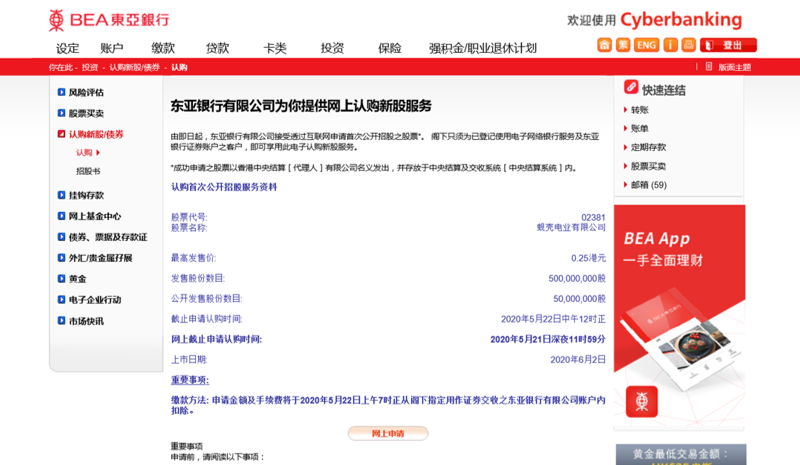Image resolution: width=800 pixels, height=465 pixels.
Task: Open the 投资 menu
Action: point(332,48)
